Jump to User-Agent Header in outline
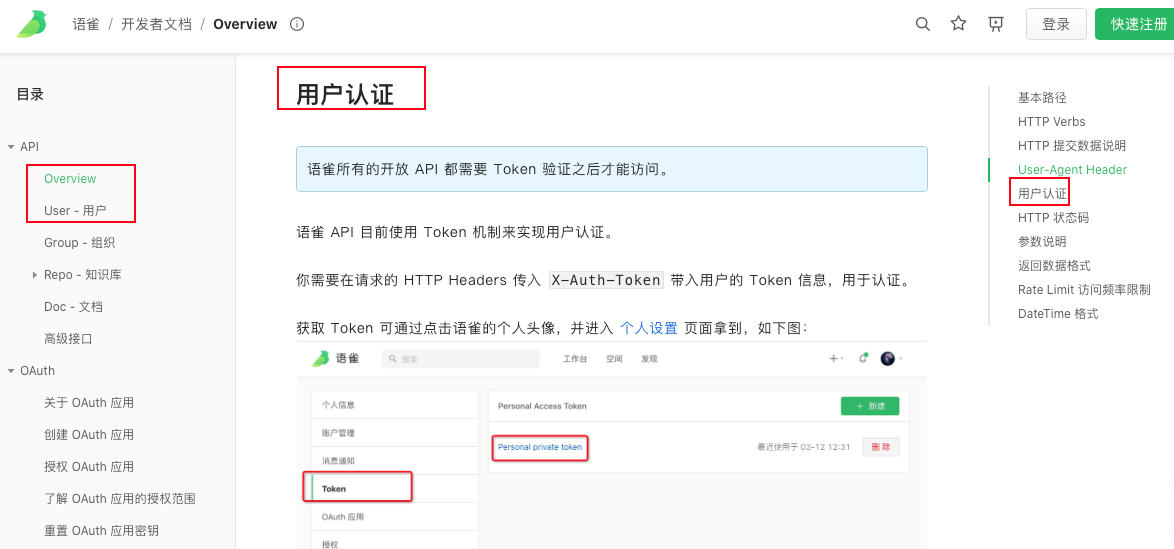This screenshot has height=549, width=1174. [x=1072, y=169]
